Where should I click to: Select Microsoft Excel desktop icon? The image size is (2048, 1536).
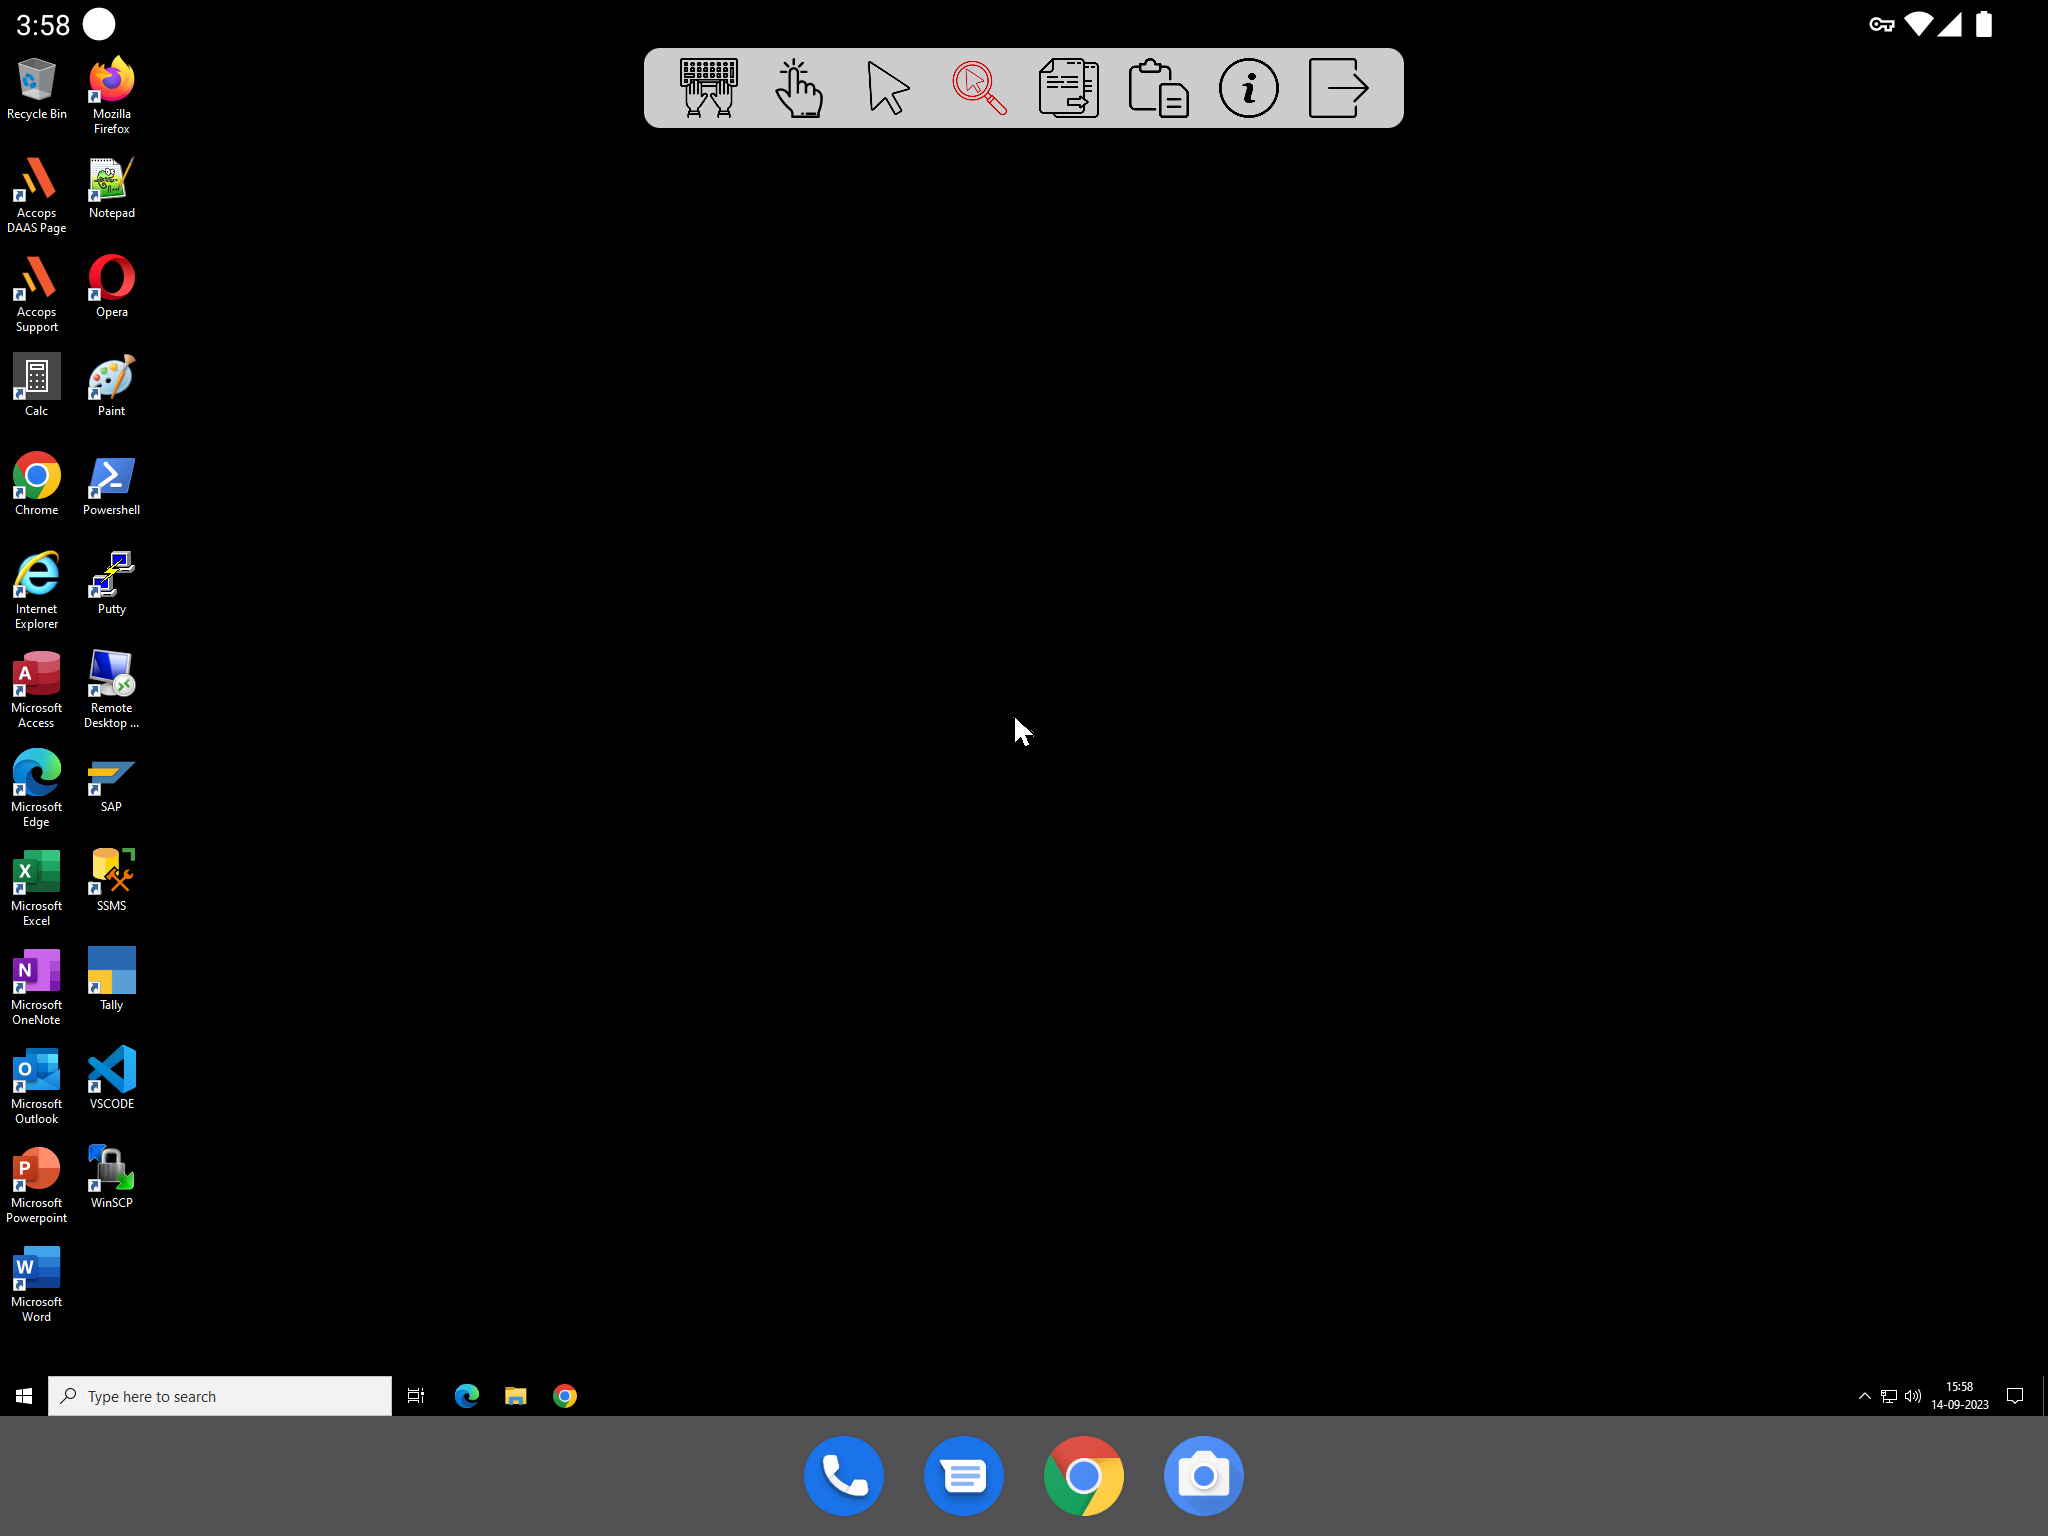tap(37, 888)
